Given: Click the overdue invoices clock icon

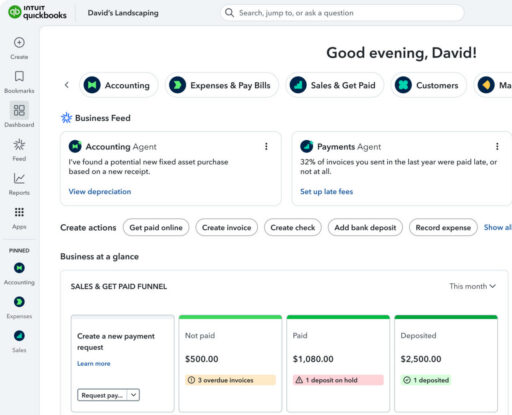Looking at the screenshot, I should pos(191,380).
